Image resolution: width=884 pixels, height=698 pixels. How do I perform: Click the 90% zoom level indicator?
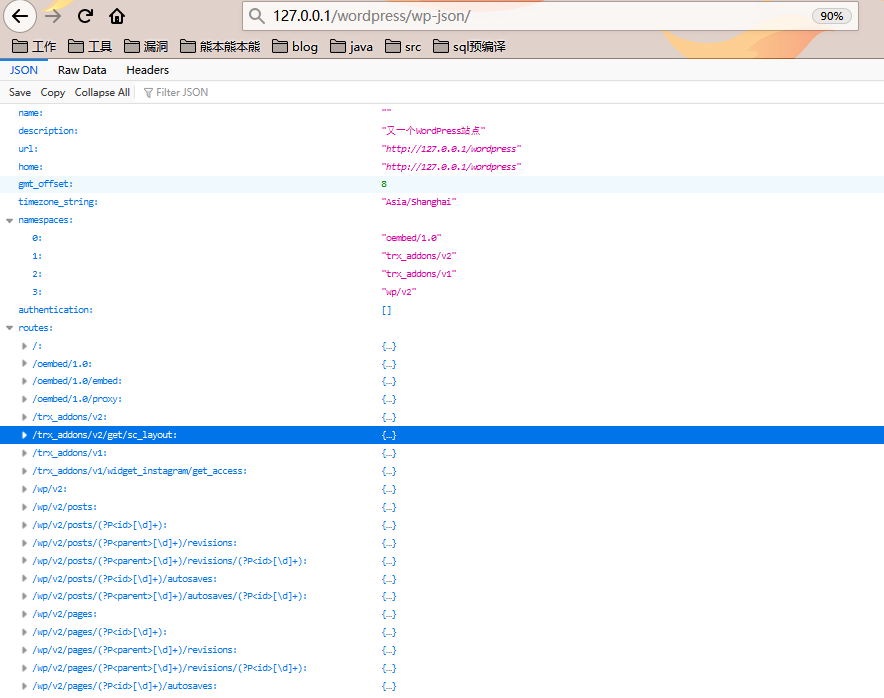[x=831, y=16]
